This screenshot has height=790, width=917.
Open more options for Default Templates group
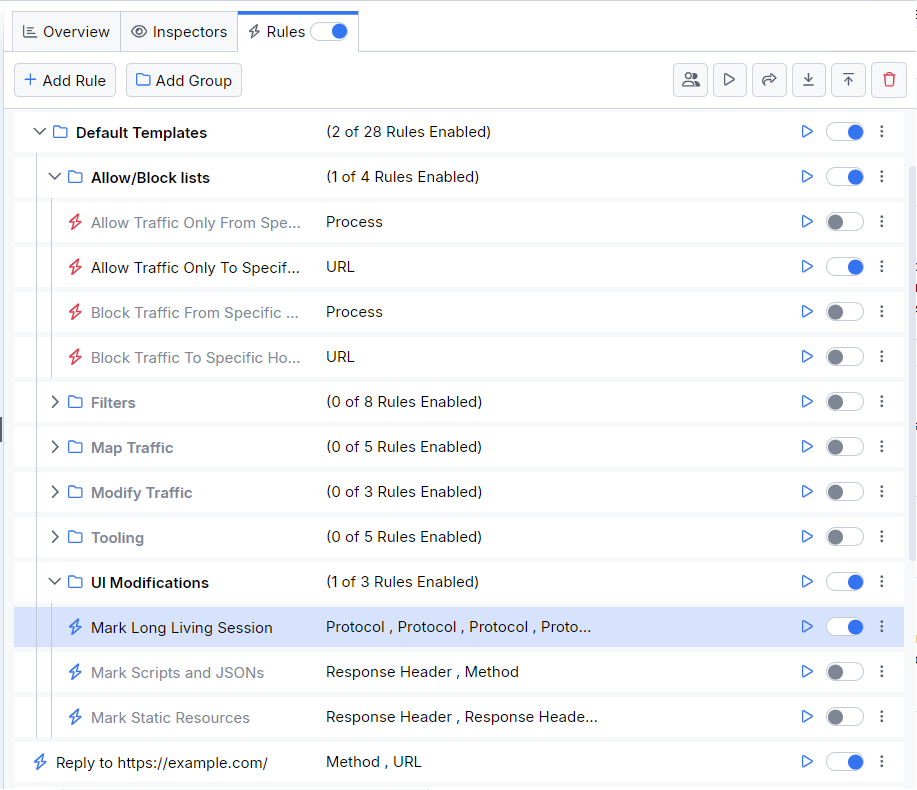(882, 132)
